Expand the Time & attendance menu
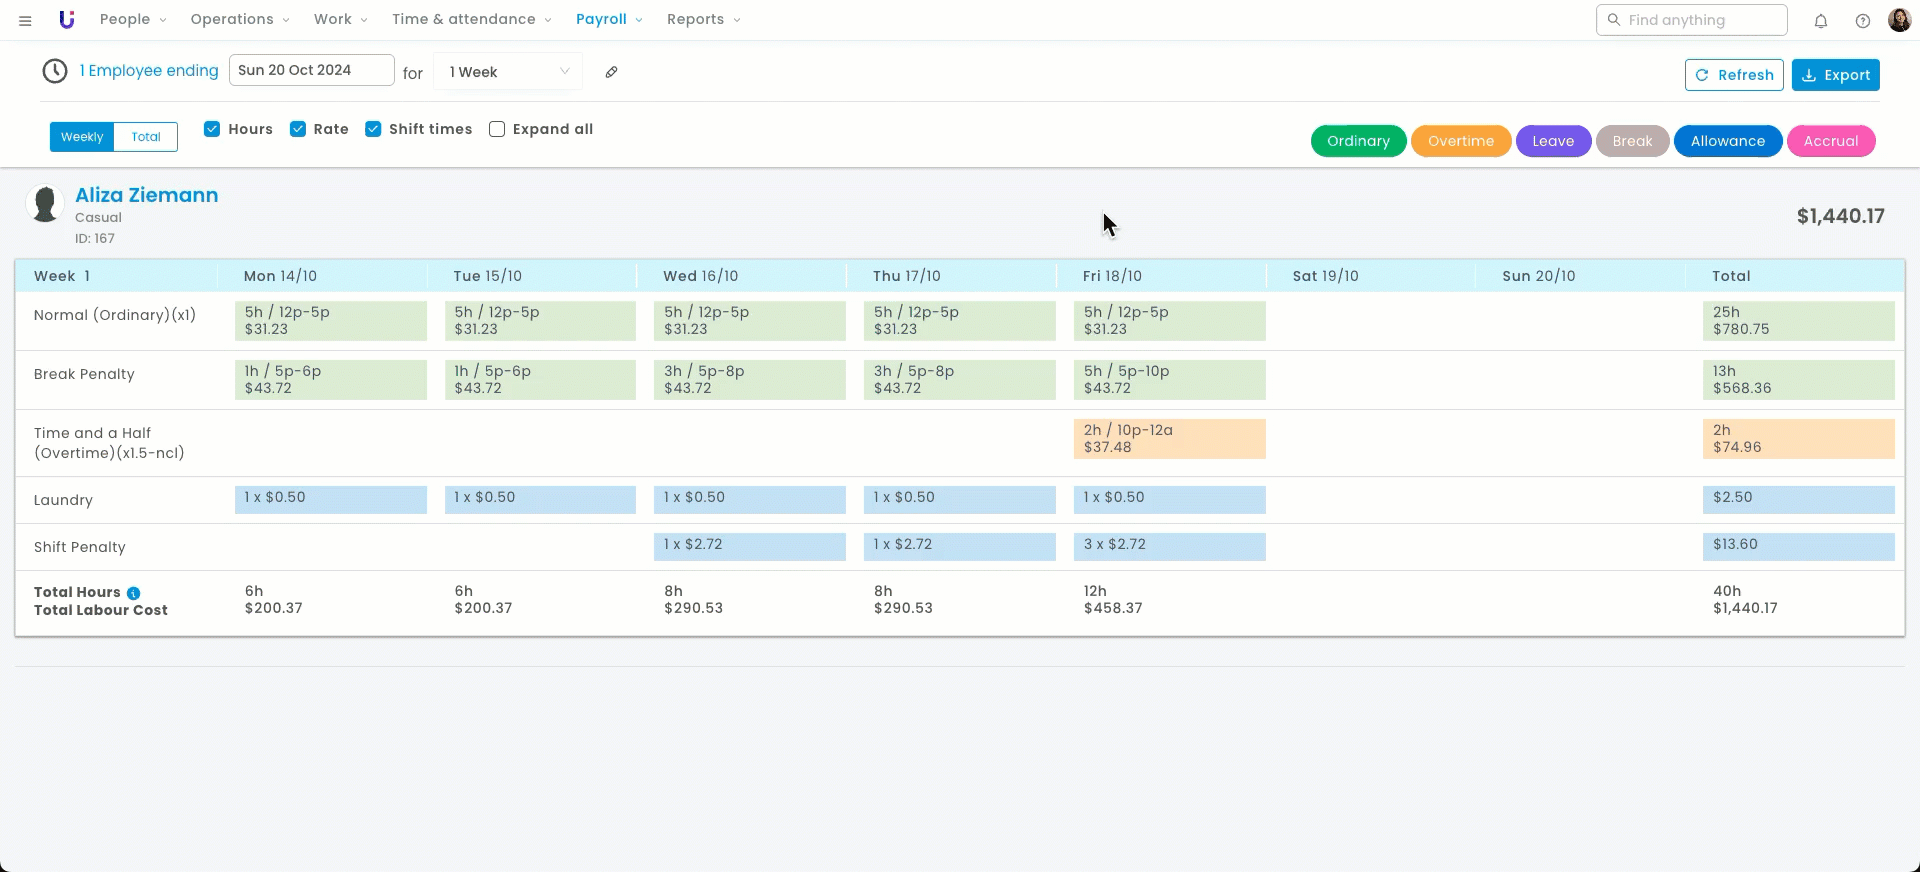The width and height of the screenshot is (1920, 872). point(471,20)
